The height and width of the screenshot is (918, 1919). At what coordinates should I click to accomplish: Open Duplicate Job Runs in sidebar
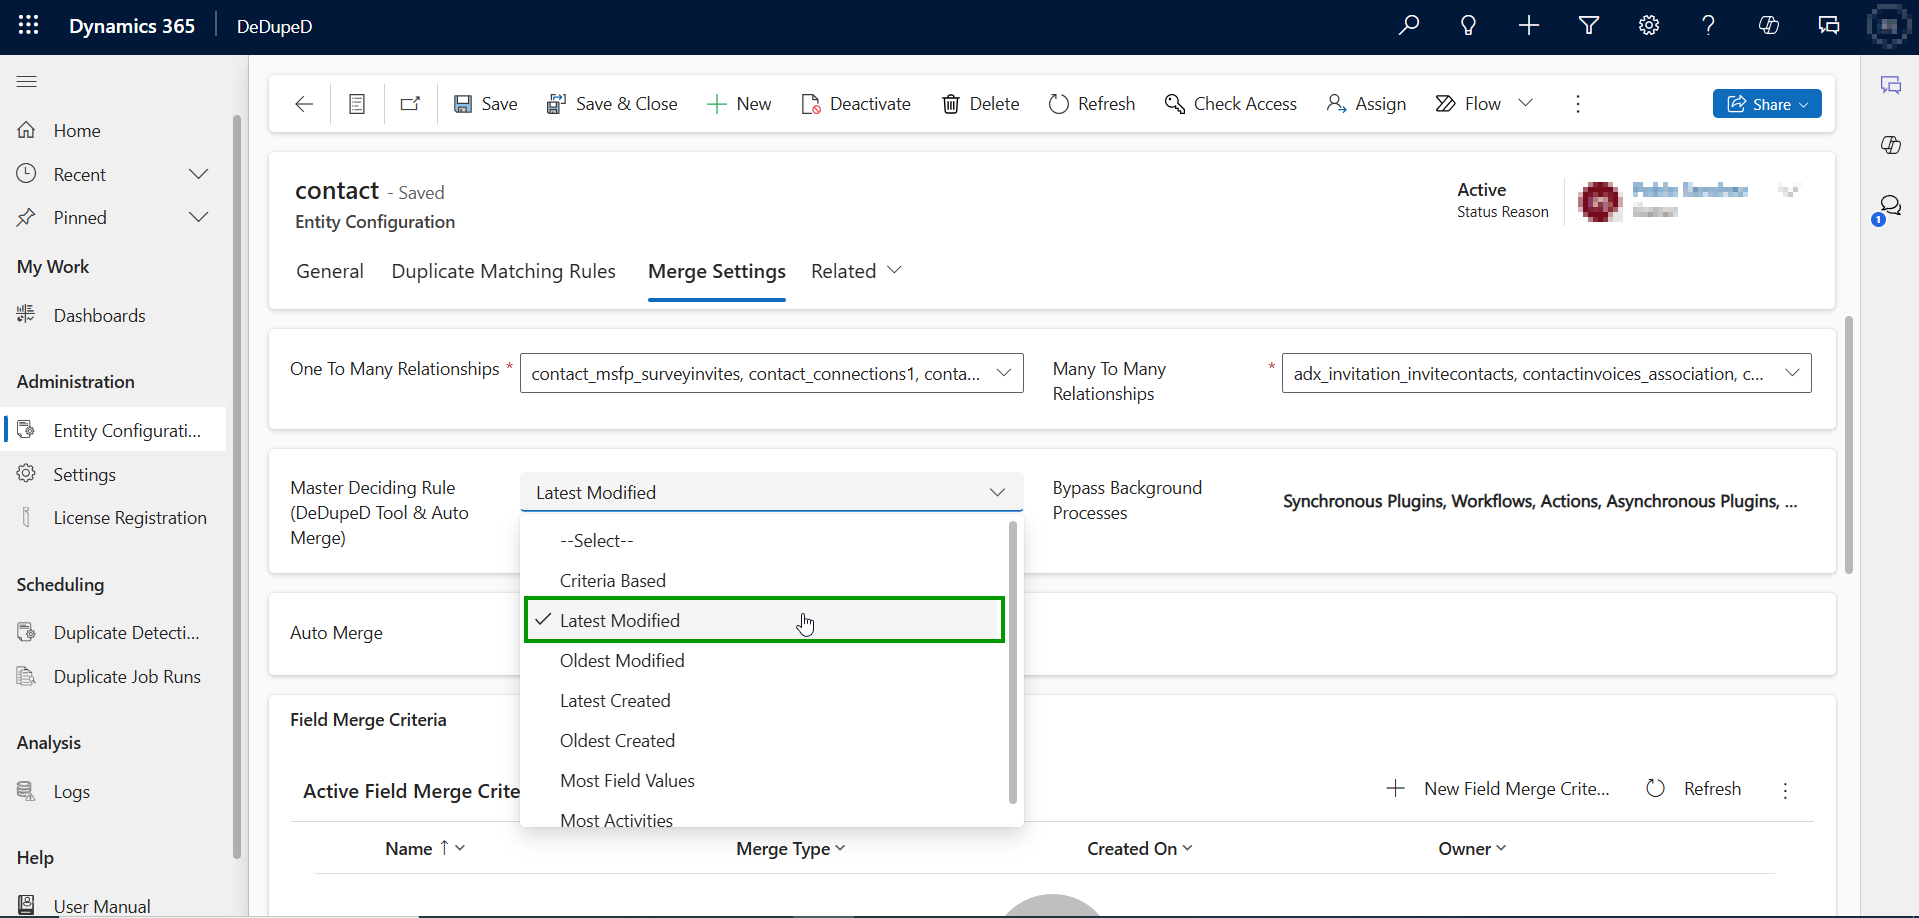click(126, 677)
